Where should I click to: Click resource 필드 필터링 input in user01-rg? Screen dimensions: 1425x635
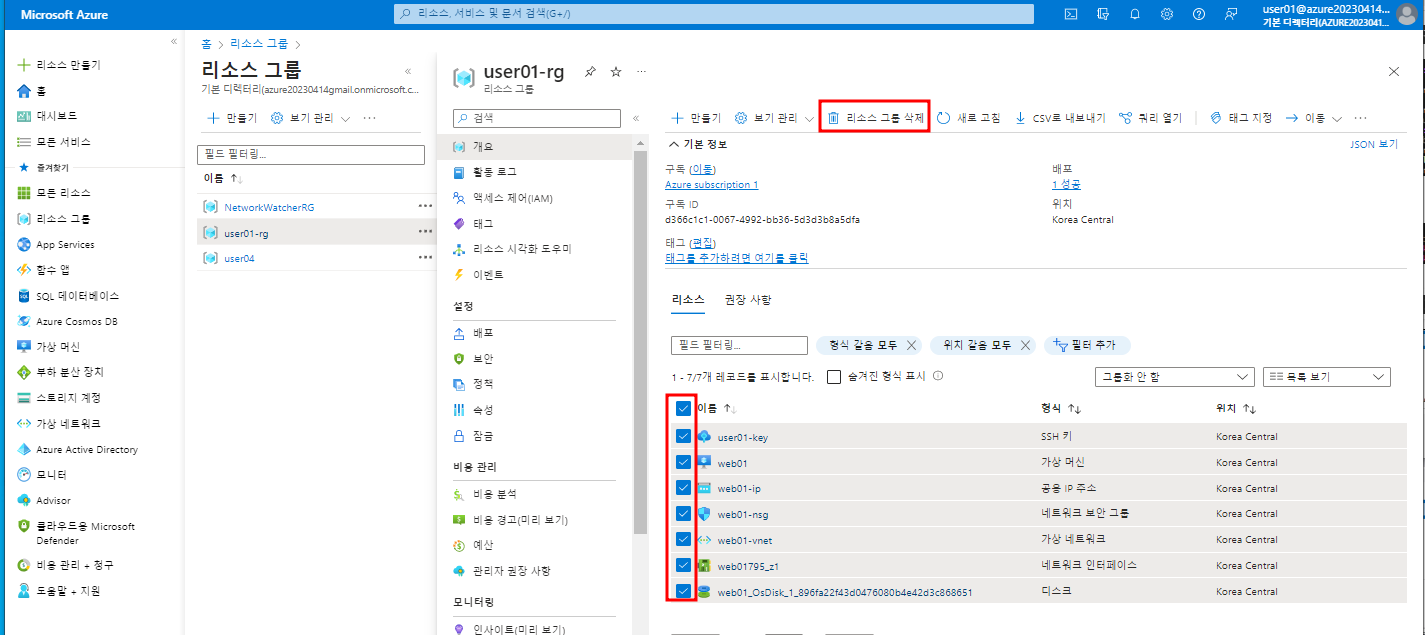tap(739, 345)
